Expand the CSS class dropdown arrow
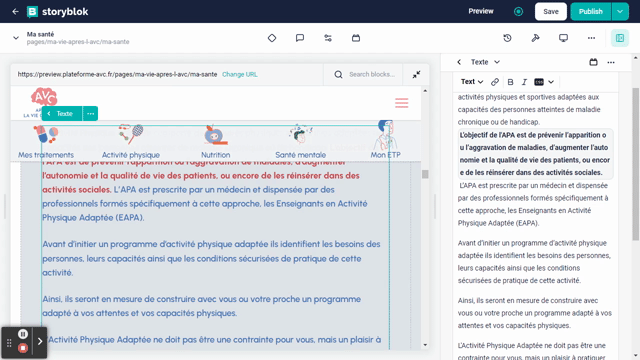The height and width of the screenshot is (360, 640). (551, 82)
